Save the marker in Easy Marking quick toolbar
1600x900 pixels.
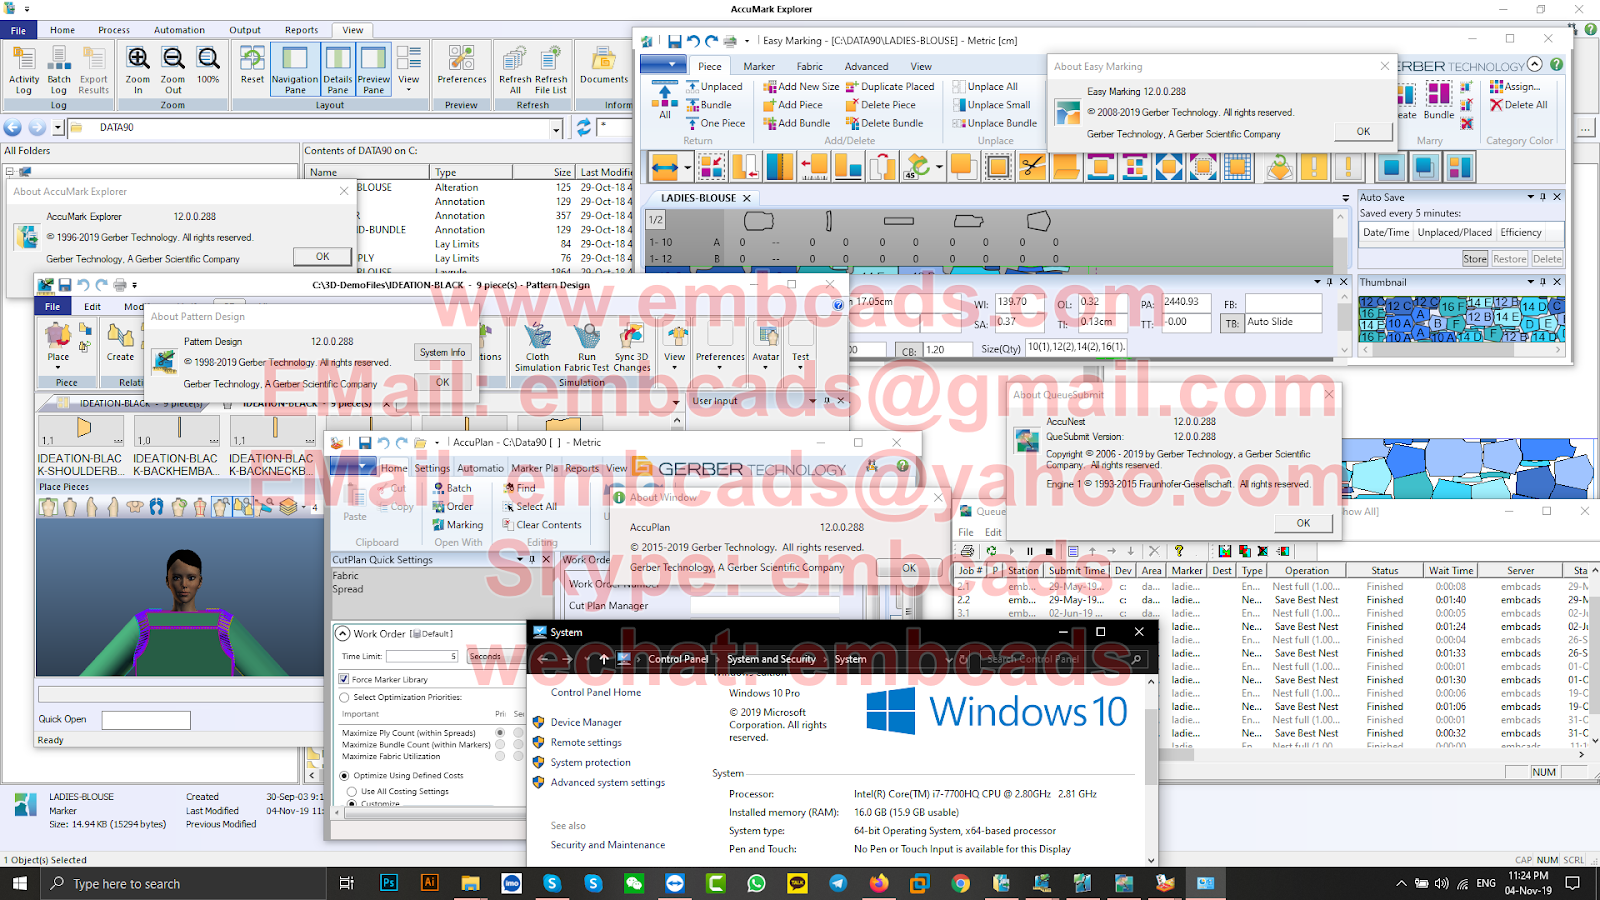pyautogui.click(x=674, y=41)
